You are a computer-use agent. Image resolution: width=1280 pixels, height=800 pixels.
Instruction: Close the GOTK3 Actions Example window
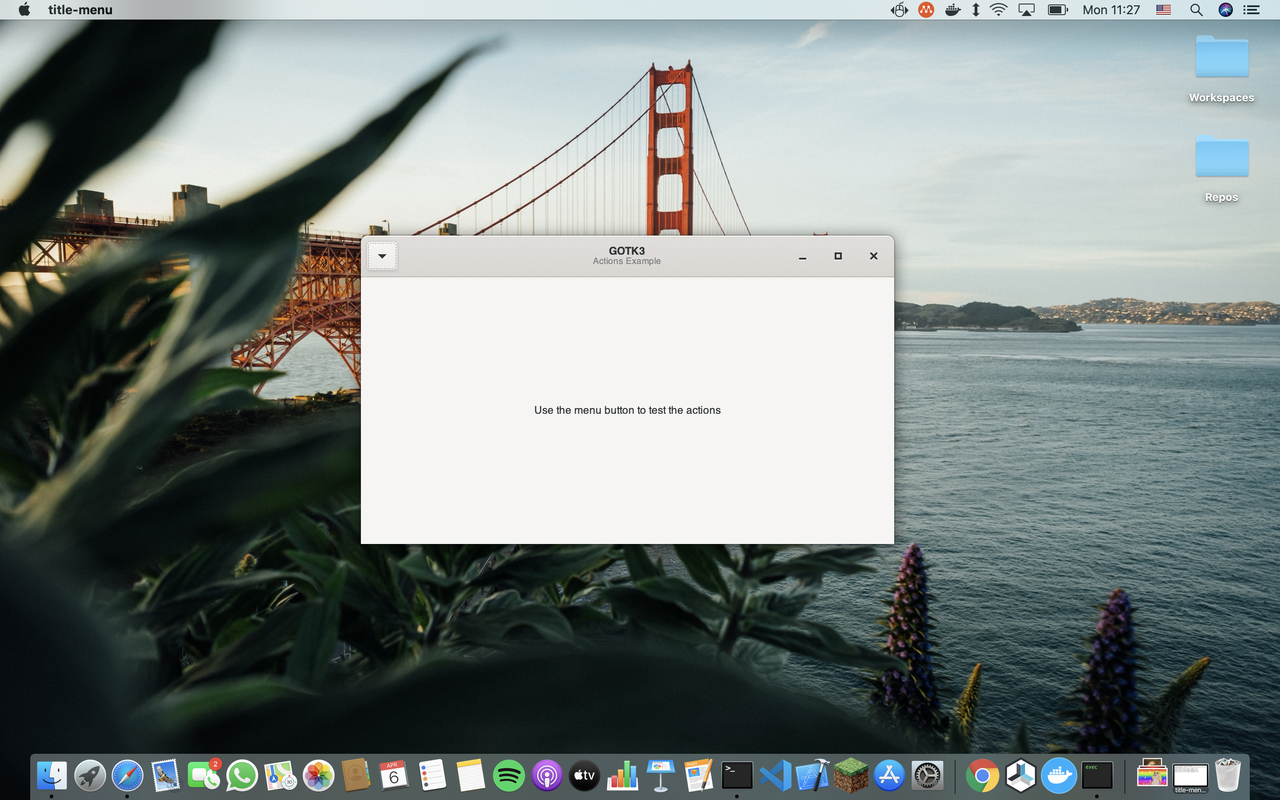873,256
